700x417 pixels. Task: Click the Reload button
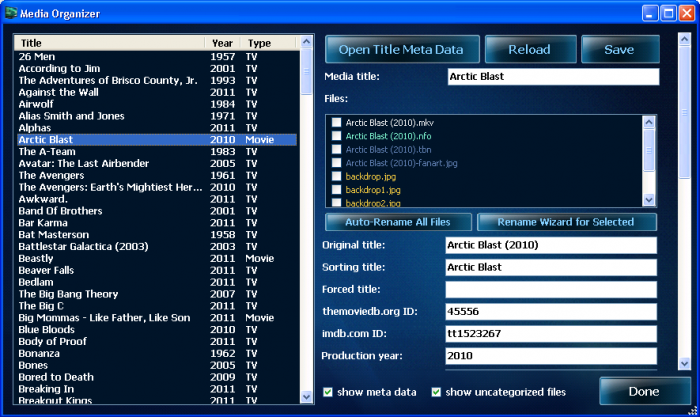click(530, 49)
